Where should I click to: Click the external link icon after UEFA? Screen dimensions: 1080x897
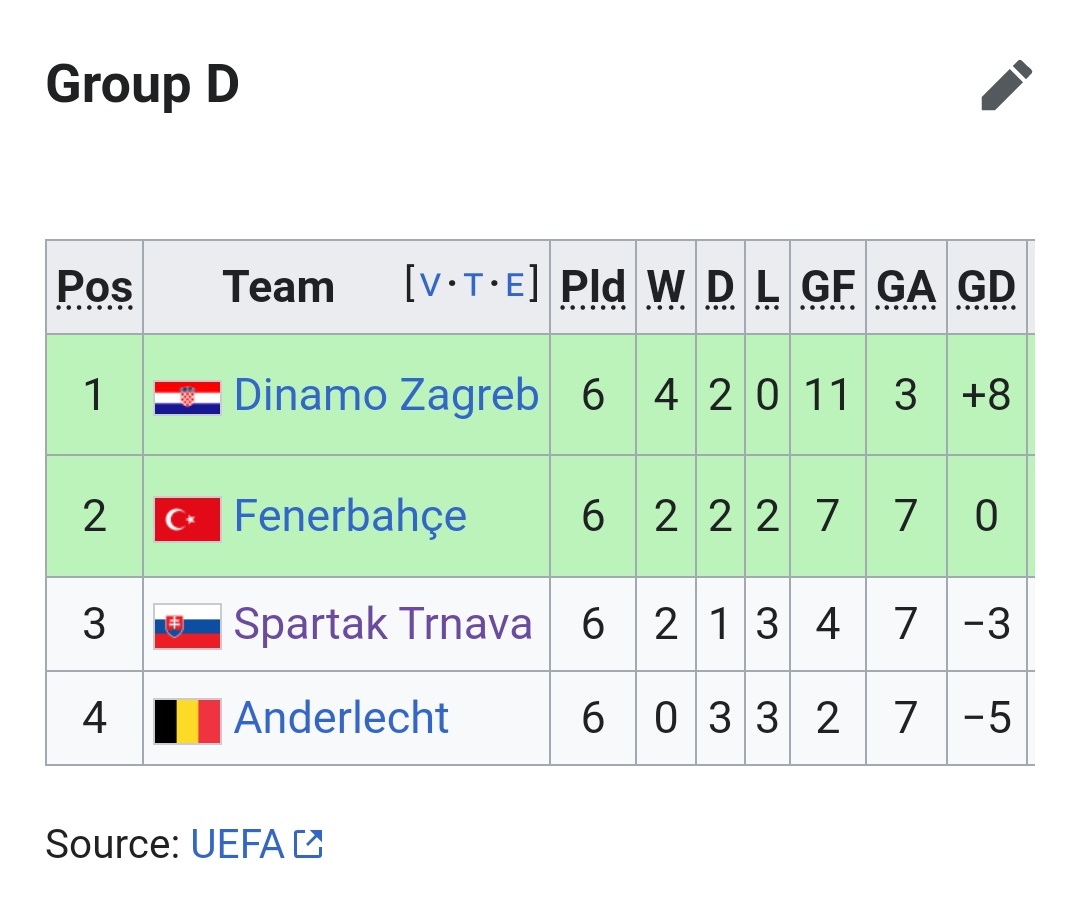click(x=308, y=844)
